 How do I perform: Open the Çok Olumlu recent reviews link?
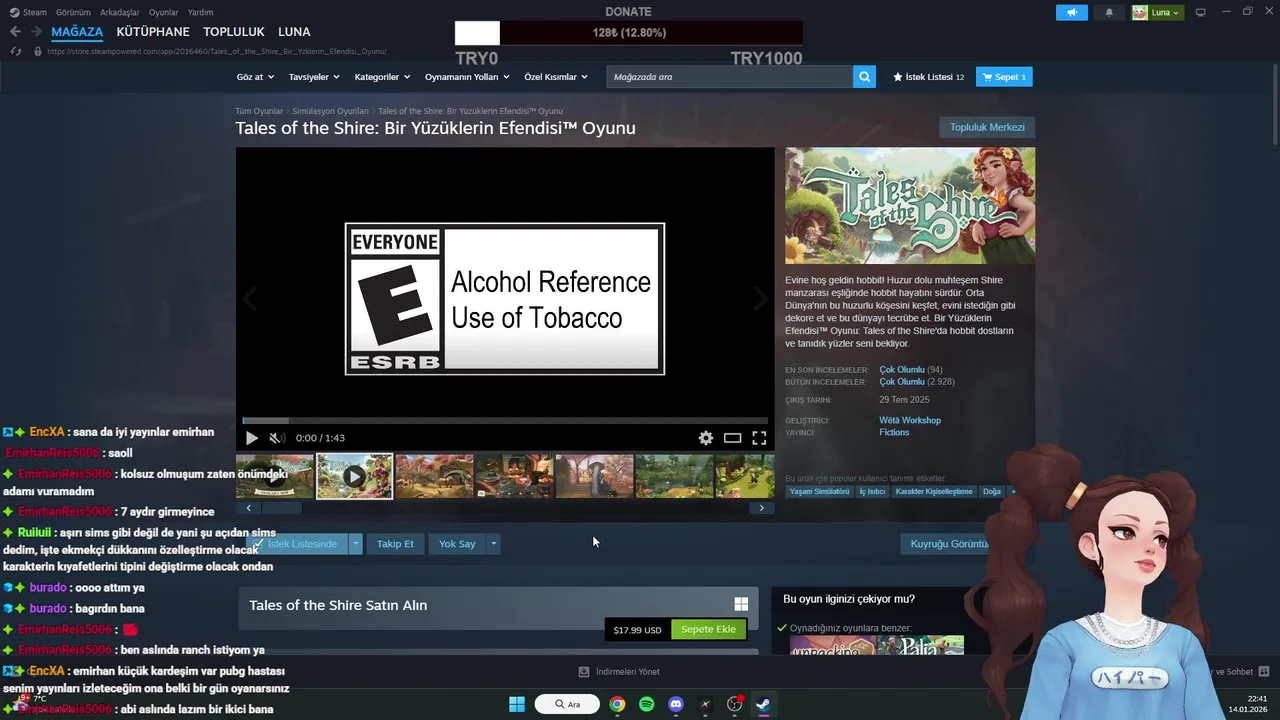point(902,370)
